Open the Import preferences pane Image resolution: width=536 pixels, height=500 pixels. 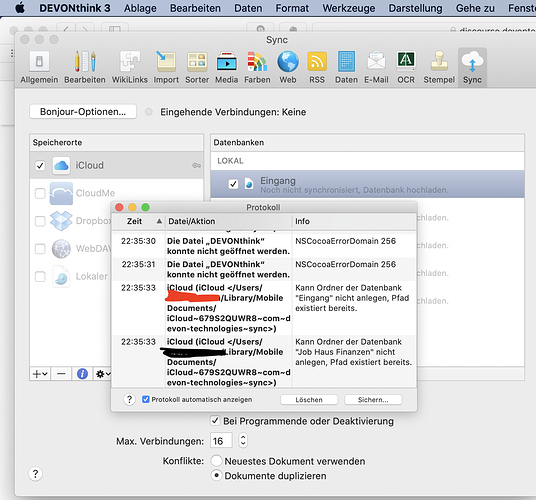click(x=166, y=68)
